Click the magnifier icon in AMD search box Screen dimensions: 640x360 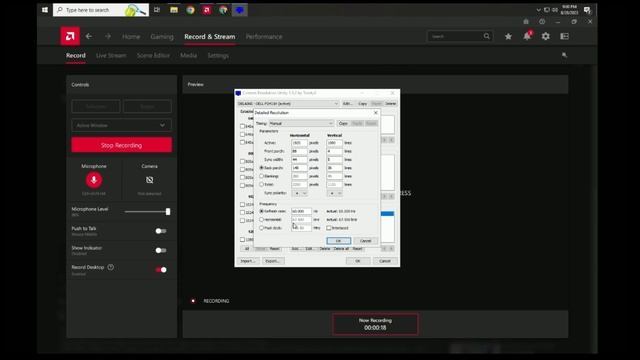coord(487,36)
